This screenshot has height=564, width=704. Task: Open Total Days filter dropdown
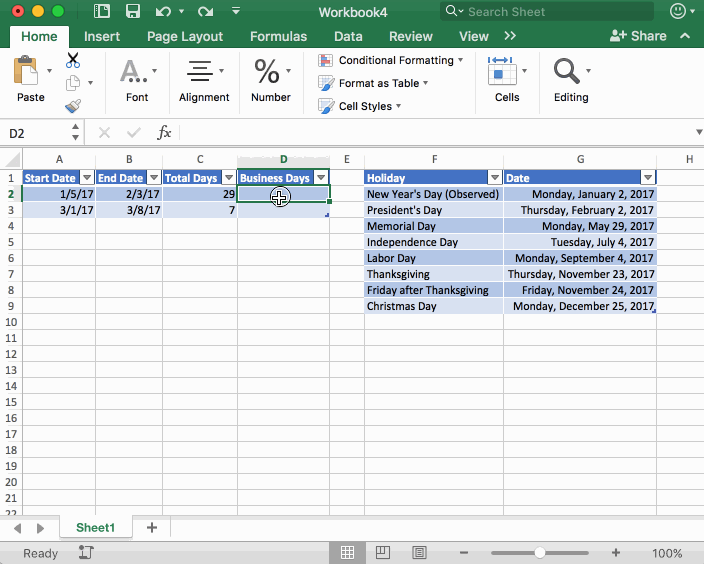pyautogui.click(x=229, y=178)
